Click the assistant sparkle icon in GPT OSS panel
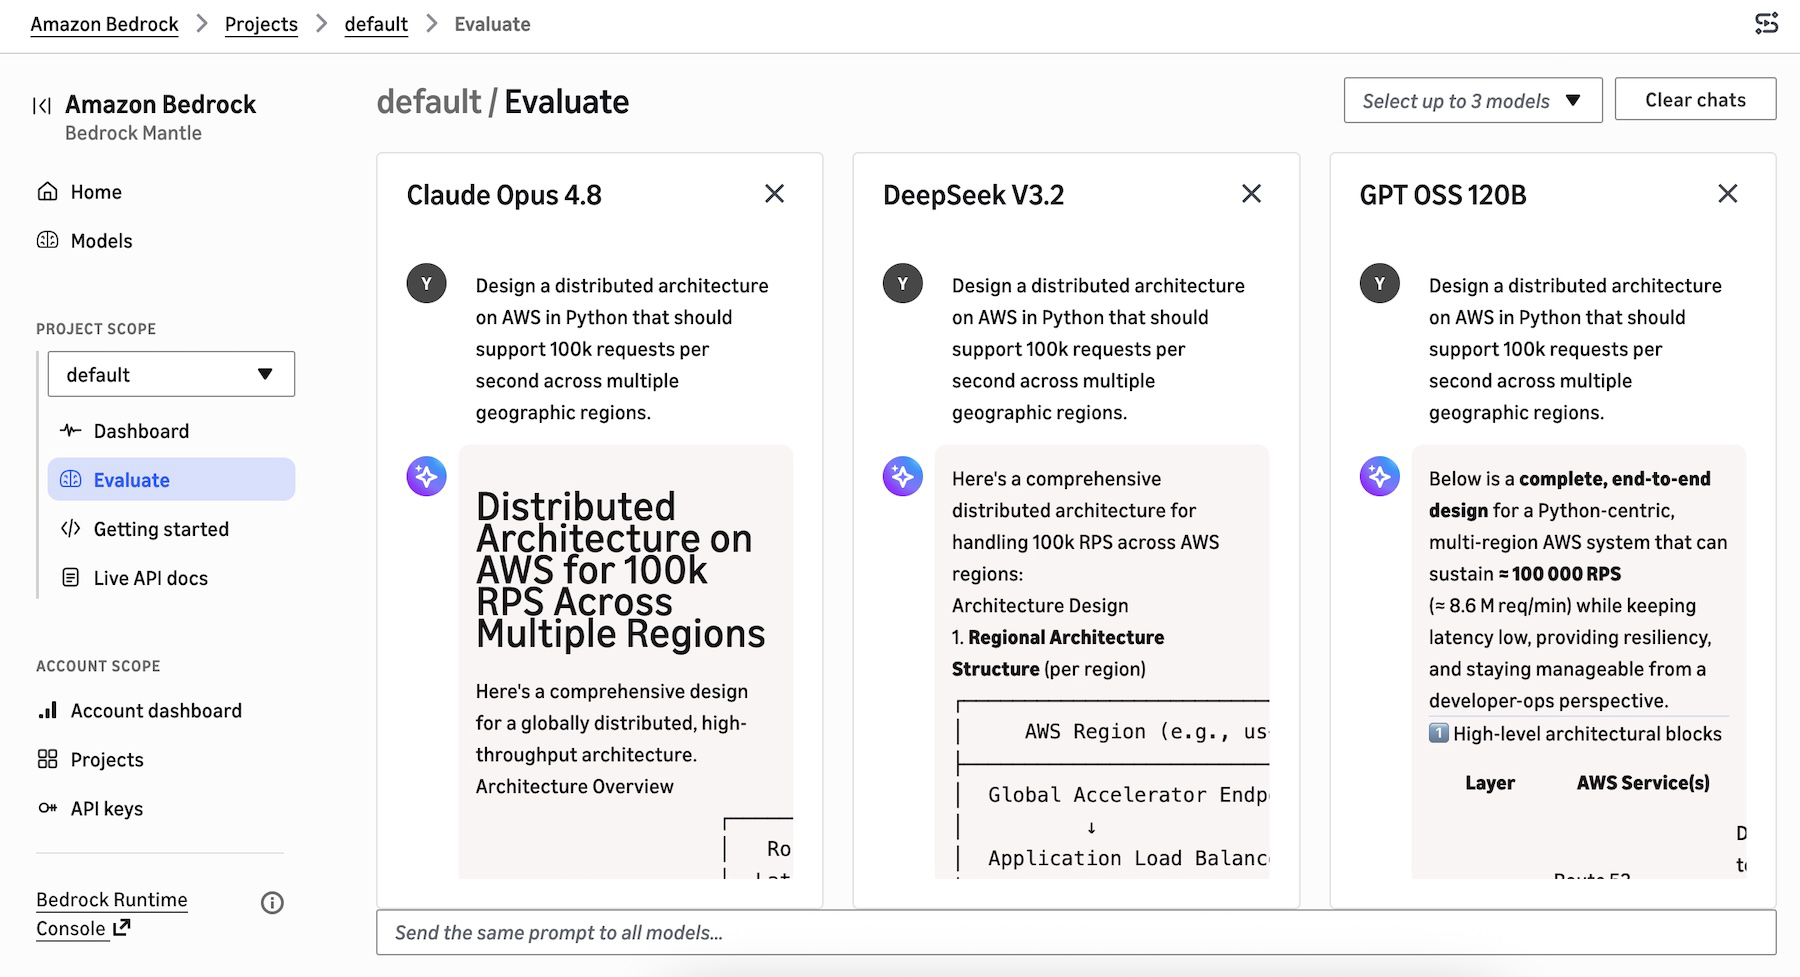 tap(1379, 476)
